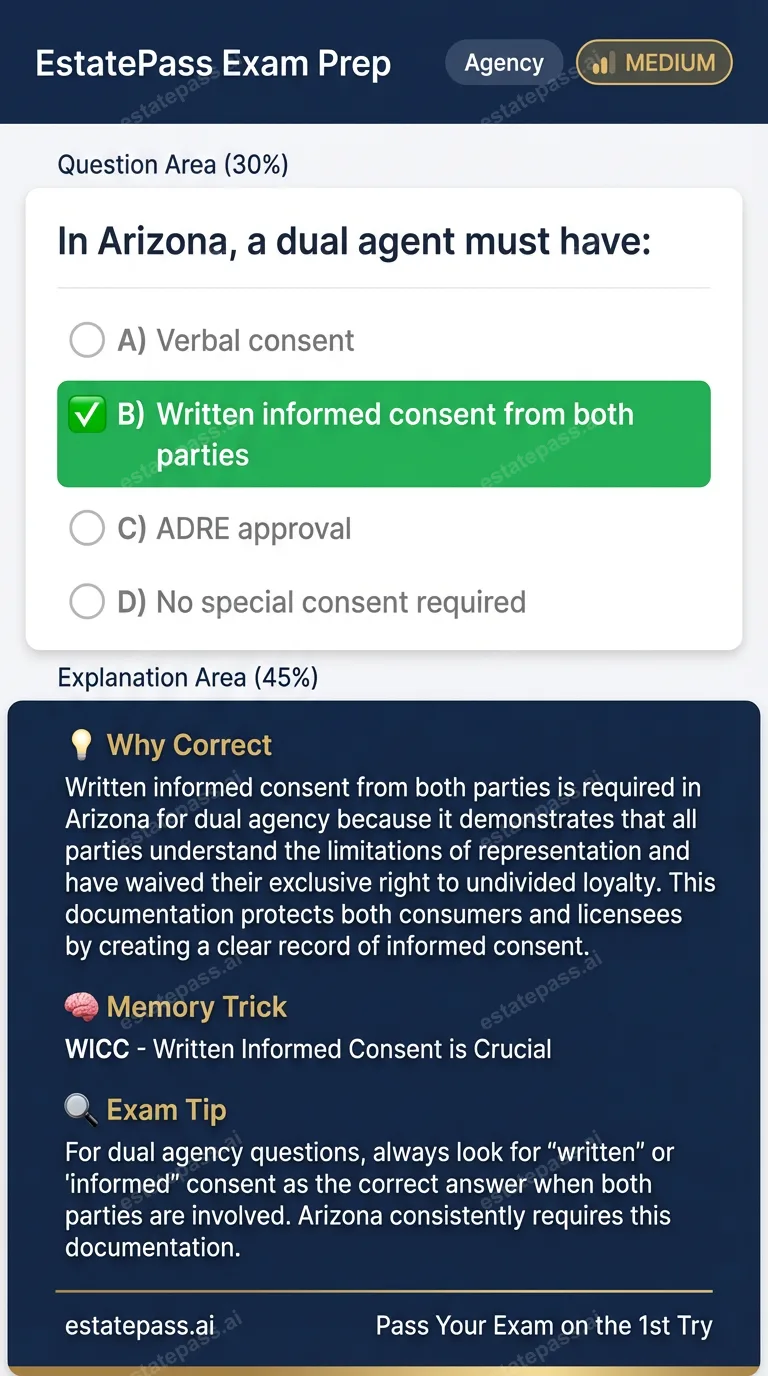
Task: Click the Why Correct section heading
Action: 189,745
